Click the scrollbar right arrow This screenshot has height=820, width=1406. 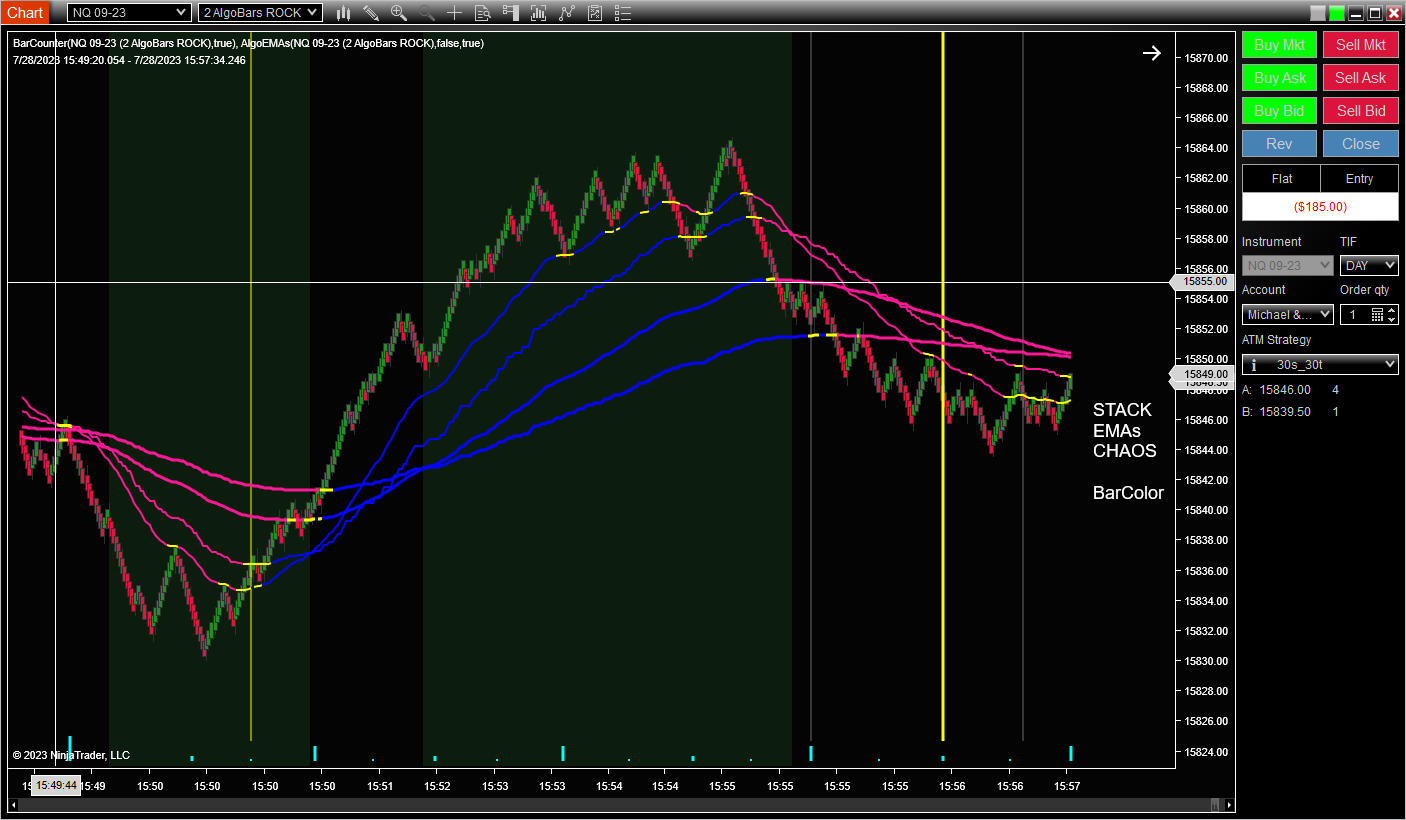point(1229,805)
